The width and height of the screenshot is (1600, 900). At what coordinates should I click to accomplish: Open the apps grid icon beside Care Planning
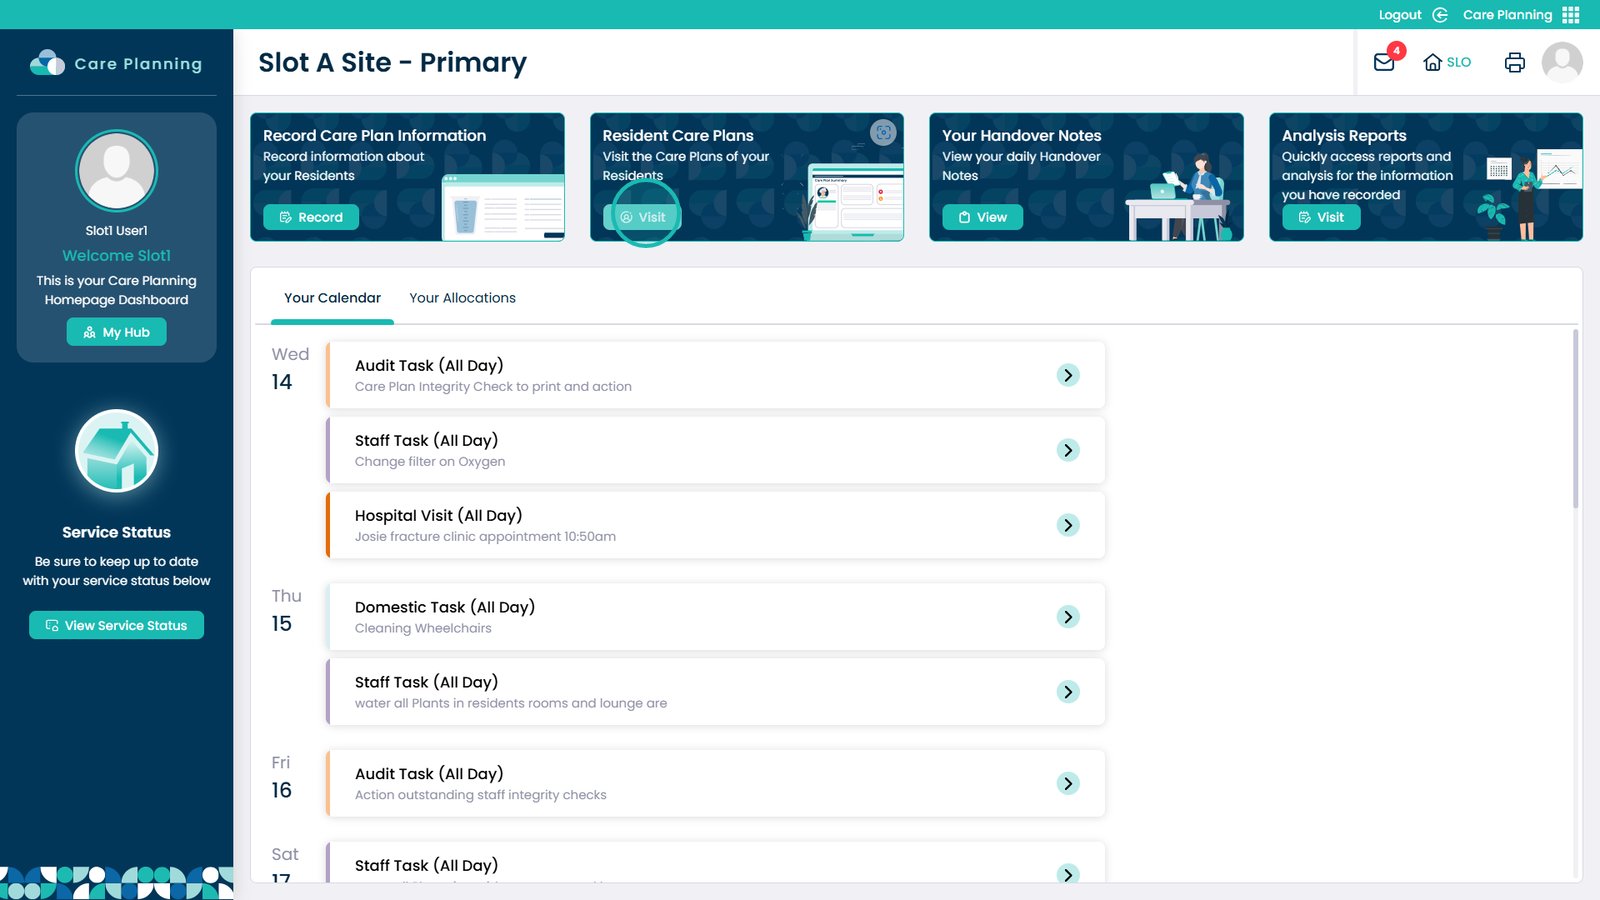[x=1571, y=15]
